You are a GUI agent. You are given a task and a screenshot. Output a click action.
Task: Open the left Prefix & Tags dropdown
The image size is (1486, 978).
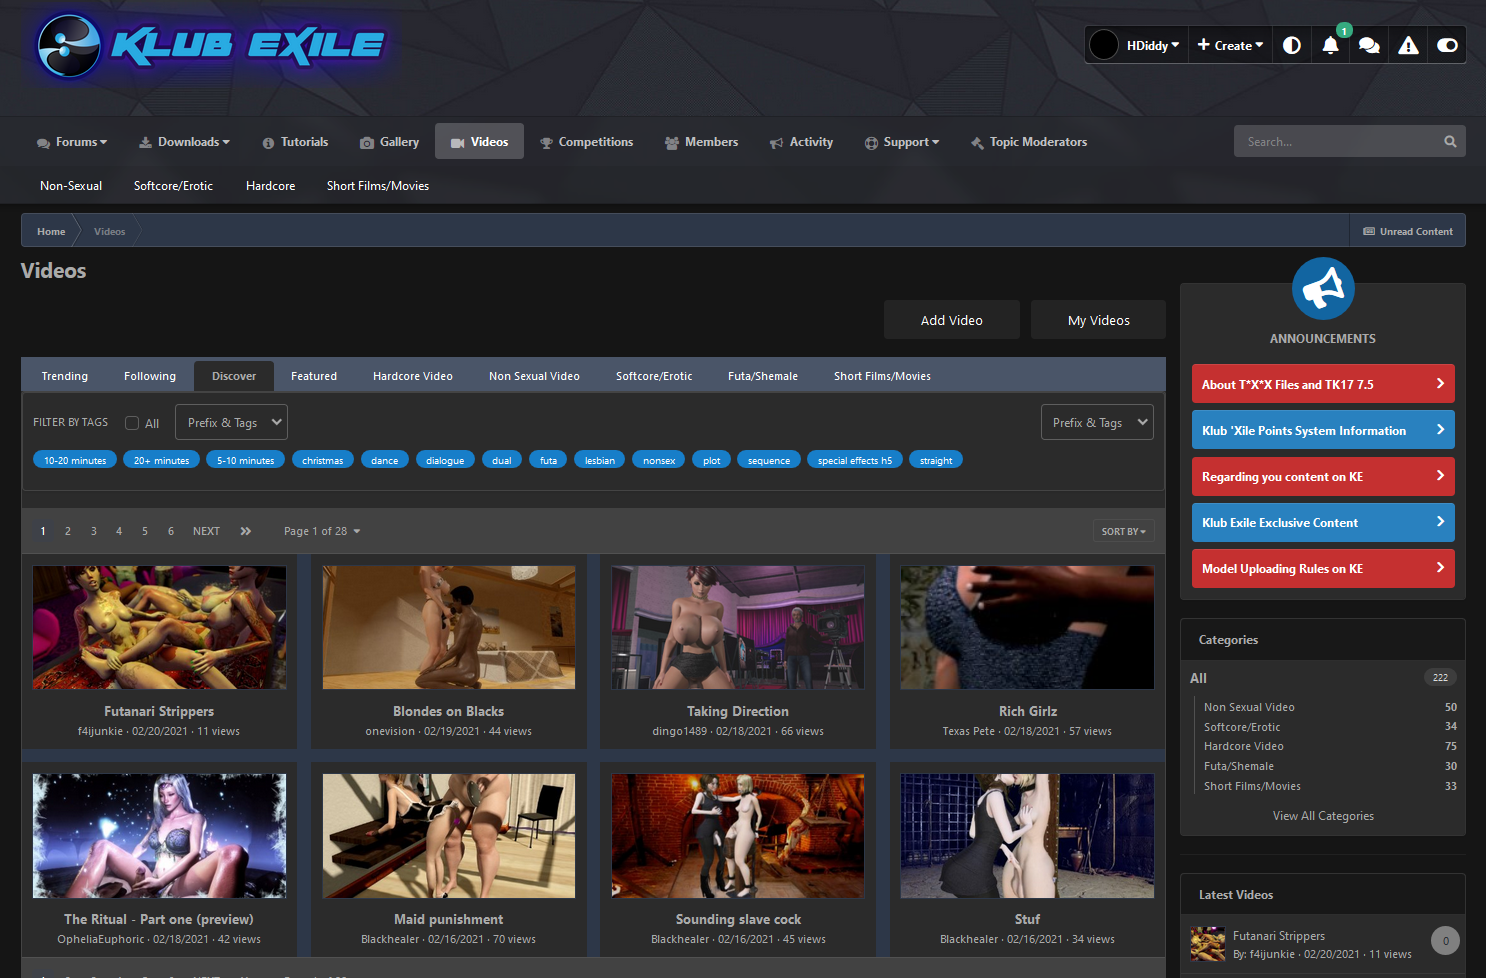231,422
